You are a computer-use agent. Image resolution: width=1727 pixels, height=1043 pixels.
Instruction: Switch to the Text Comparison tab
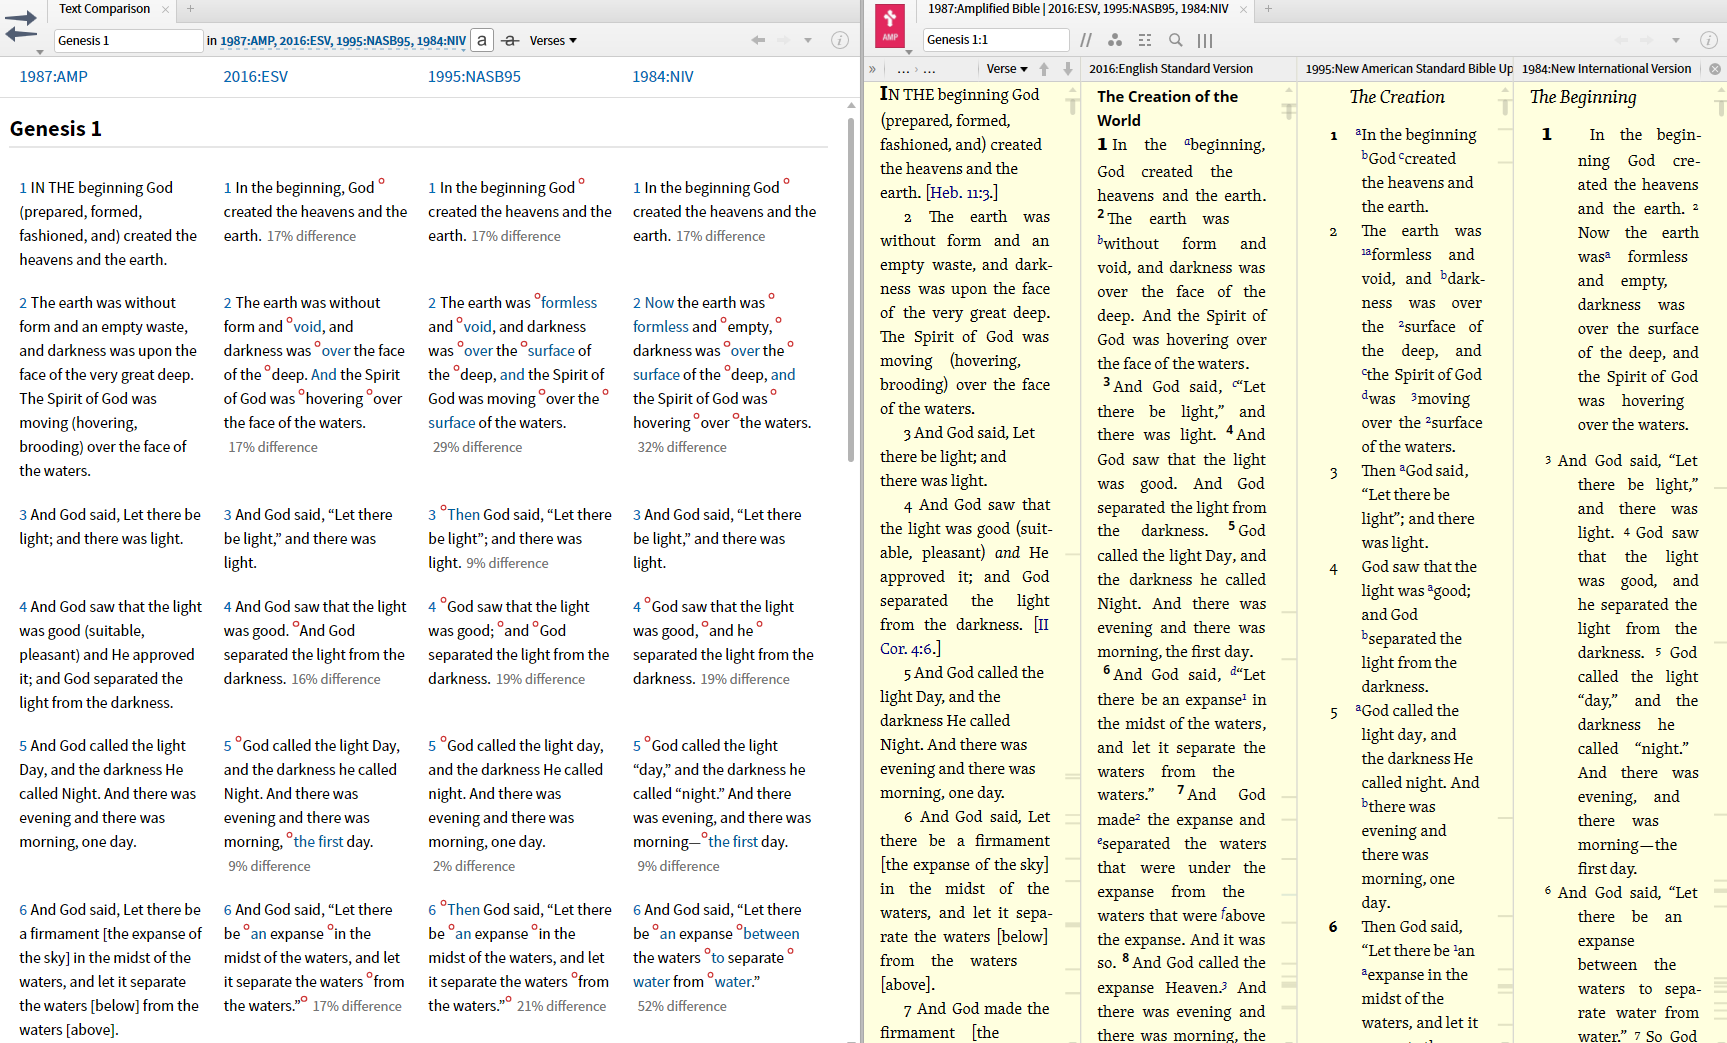point(104,9)
